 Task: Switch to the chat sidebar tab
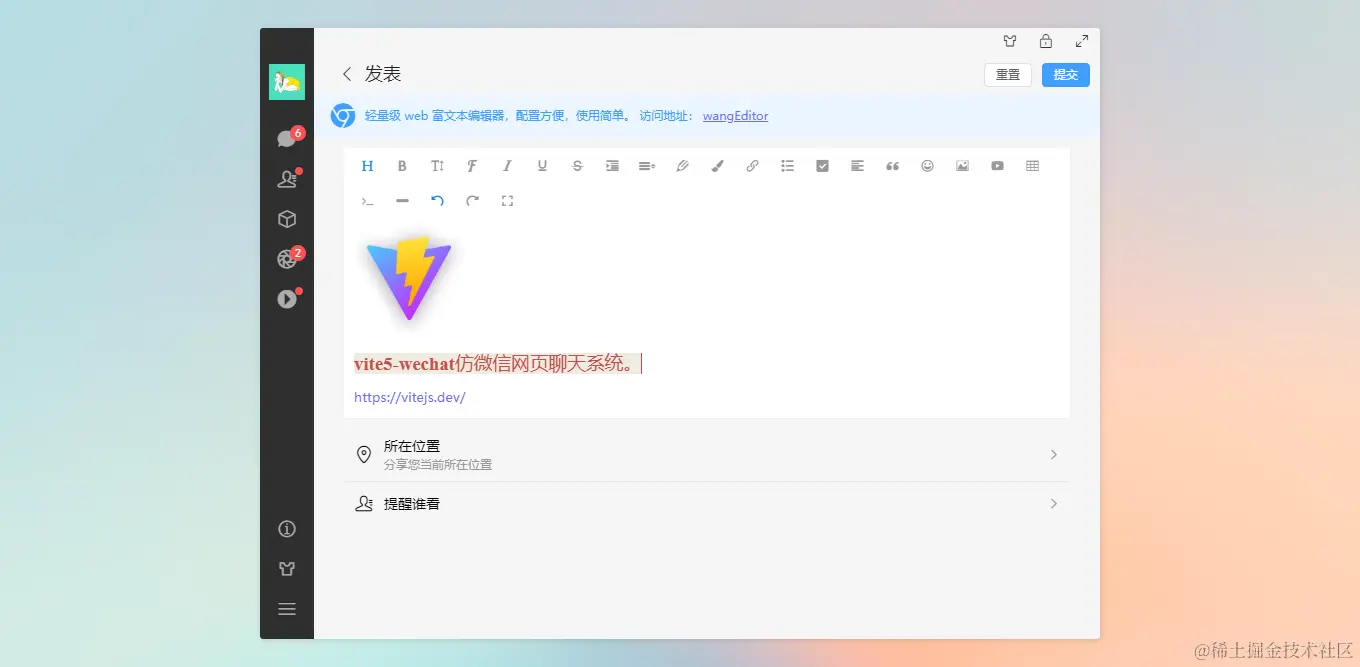pos(287,138)
